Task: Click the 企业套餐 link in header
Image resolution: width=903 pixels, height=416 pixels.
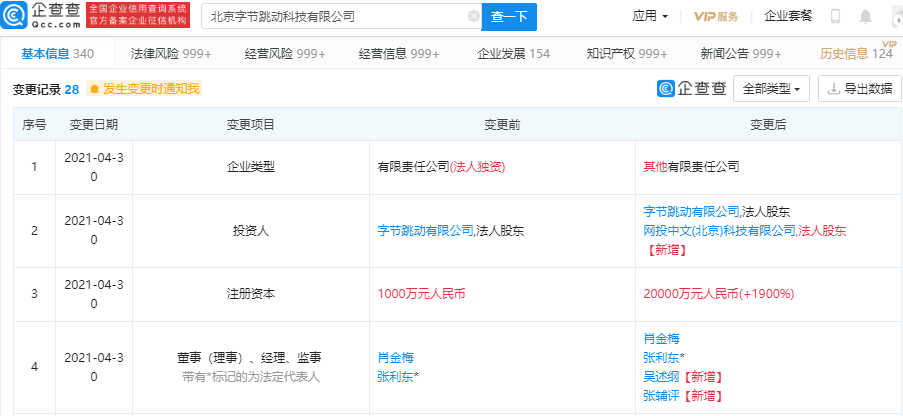Action: [x=788, y=17]
